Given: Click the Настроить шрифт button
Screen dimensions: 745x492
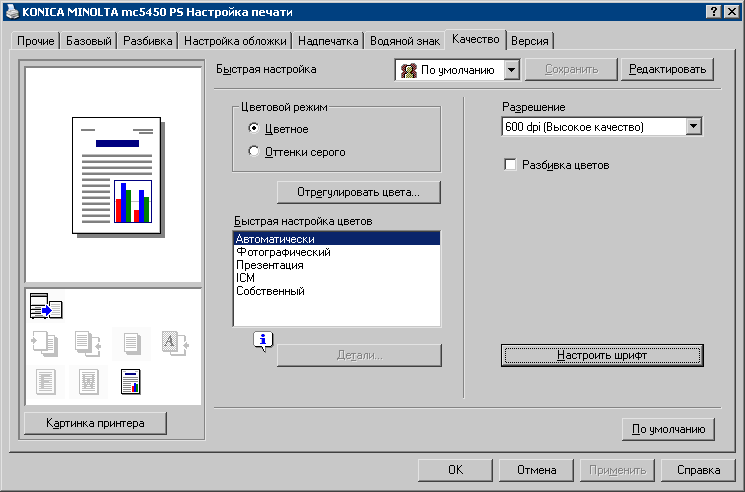Looking at the screenshot, I should 602,355.
